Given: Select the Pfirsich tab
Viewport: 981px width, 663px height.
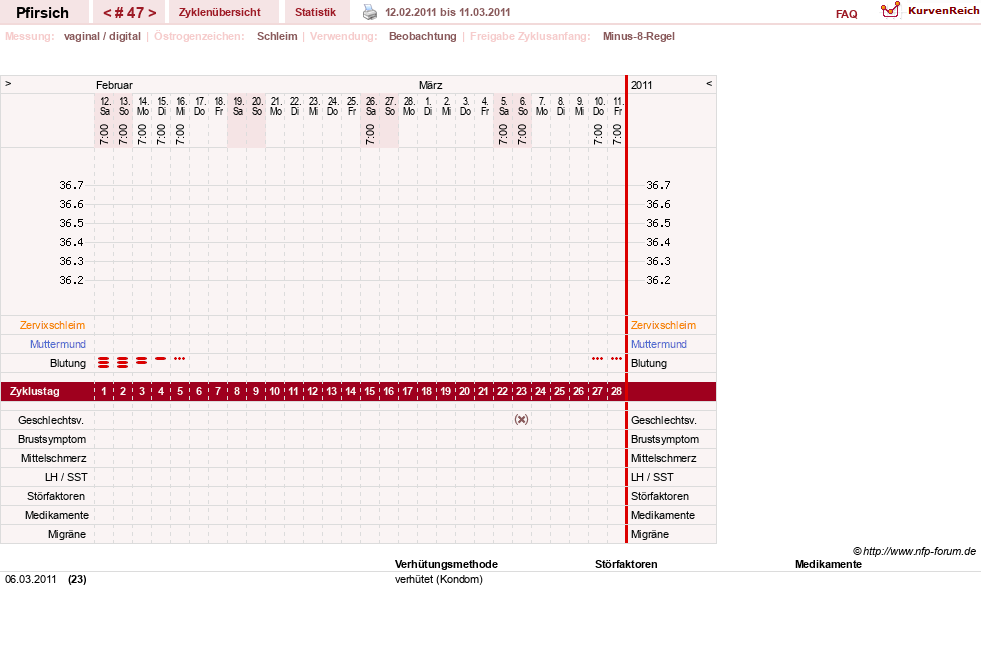Looking at the screenshot, I should pyautogui.click(x=43, y=13).
